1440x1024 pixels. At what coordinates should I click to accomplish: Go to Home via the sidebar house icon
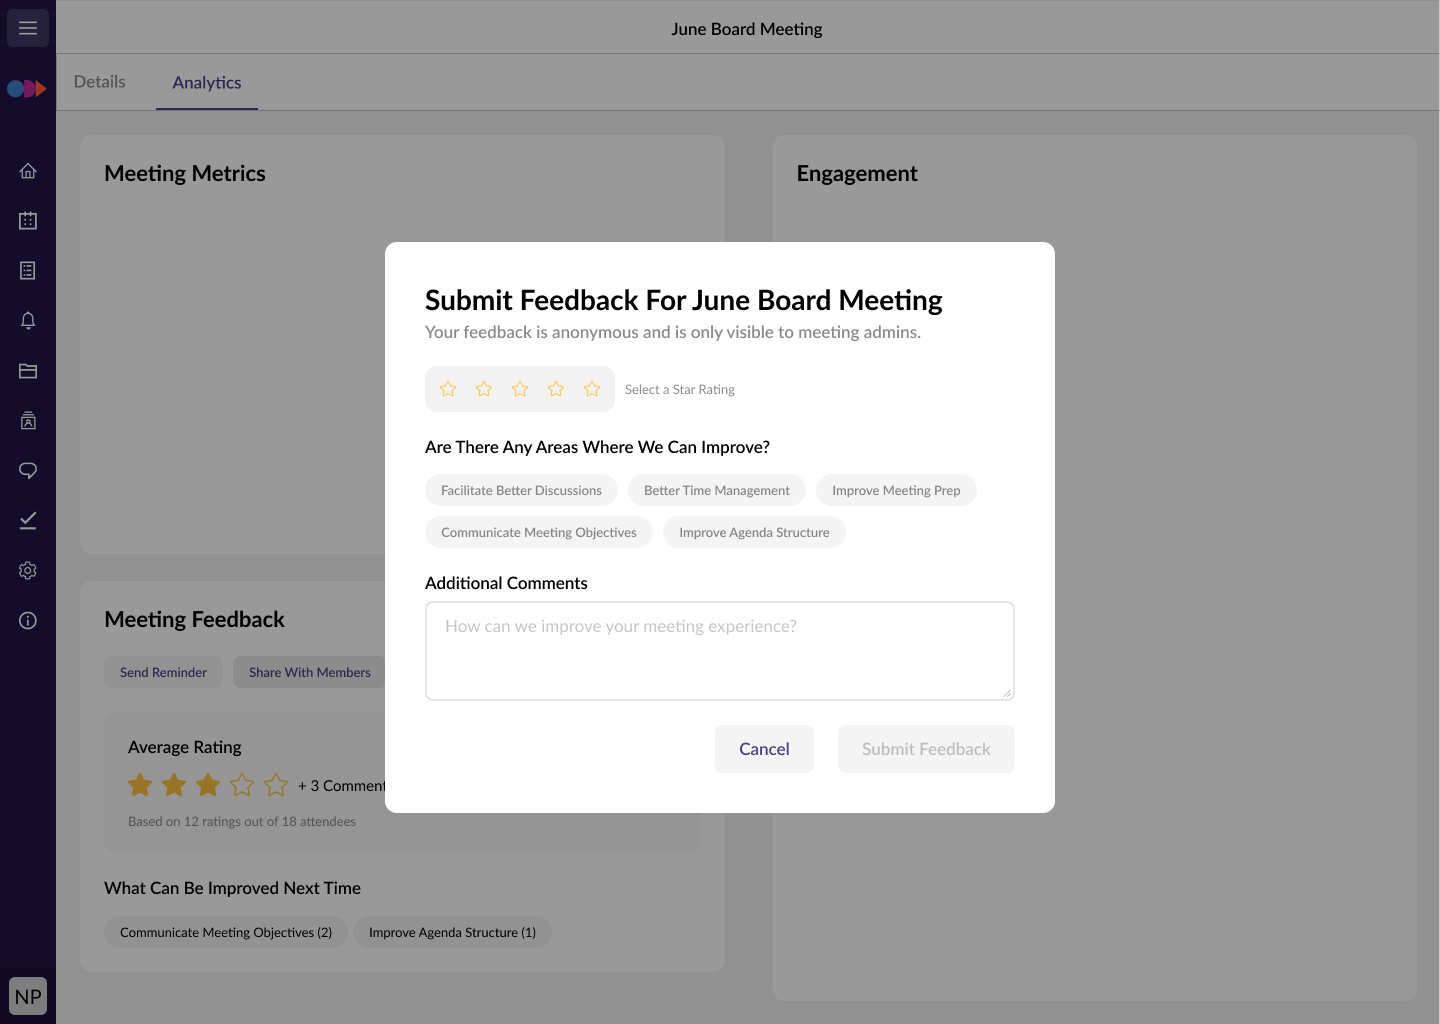28,171
